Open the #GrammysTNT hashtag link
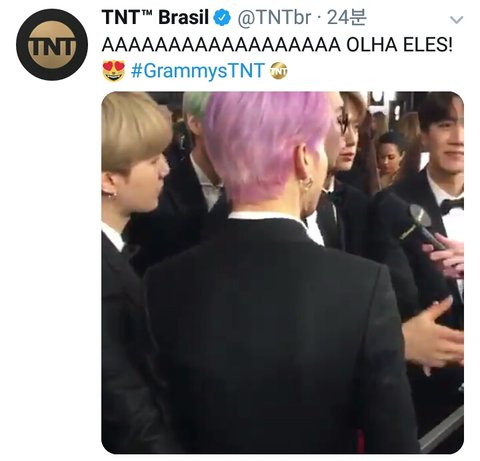Image resolution: width=480 pixels, height=461 pixels. pos(198,71)
